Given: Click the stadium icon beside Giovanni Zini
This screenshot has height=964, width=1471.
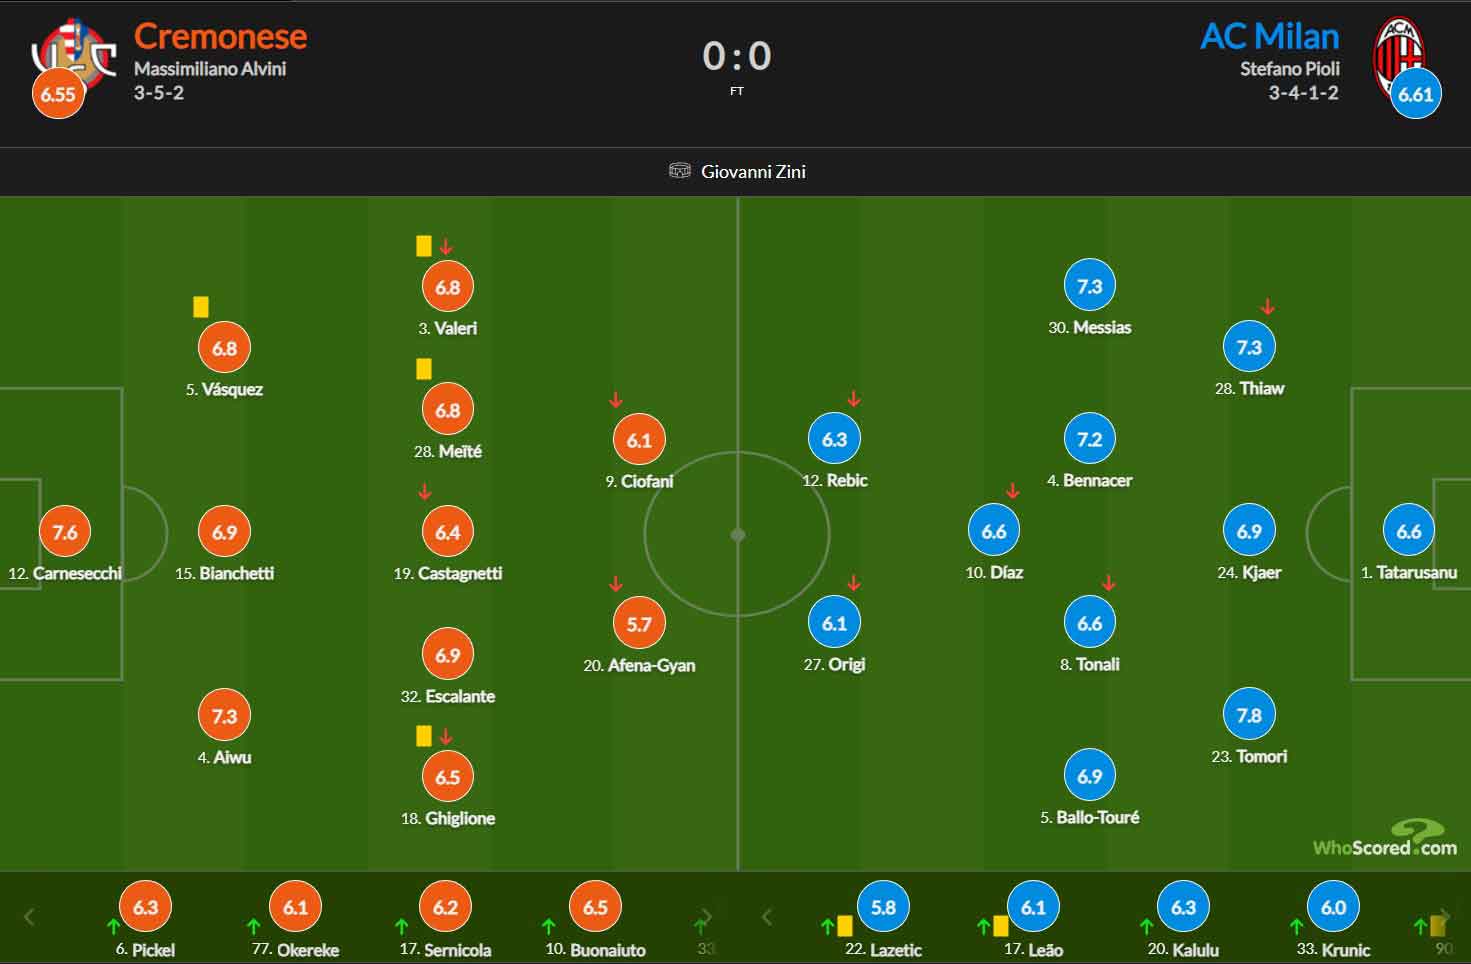Looking at the screenshot, I should click(x=680, y=171).
